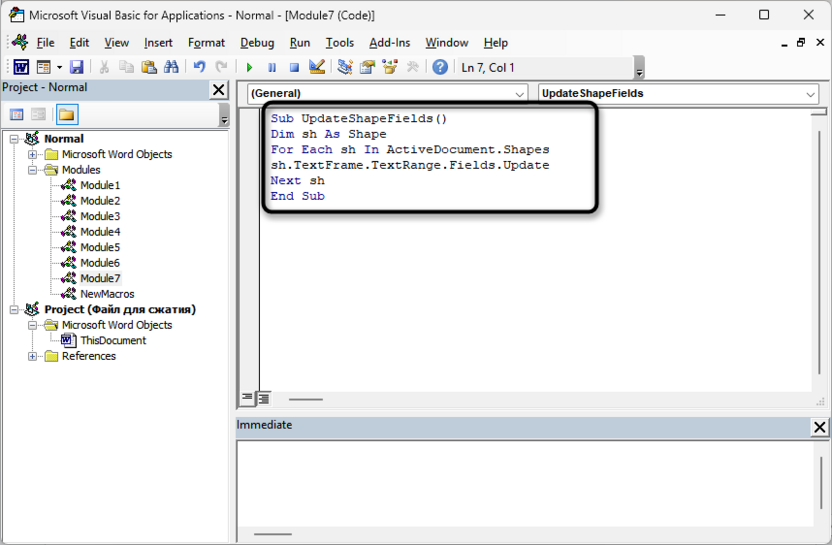
Task: Collapse the Normal project tree node
Action: (14, 139)
